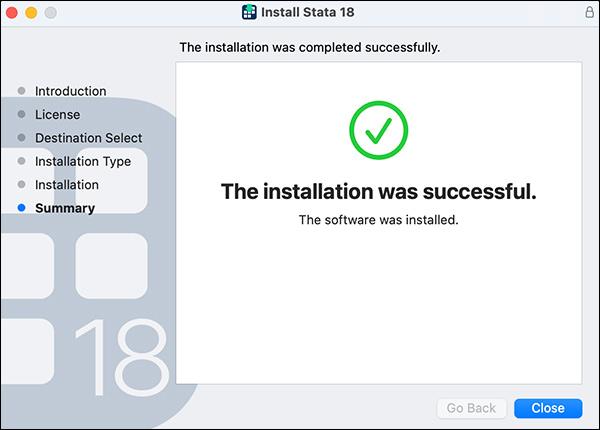Click the Go Back button
The width and height of the screenshot is (600, 430).
[471, 408]
